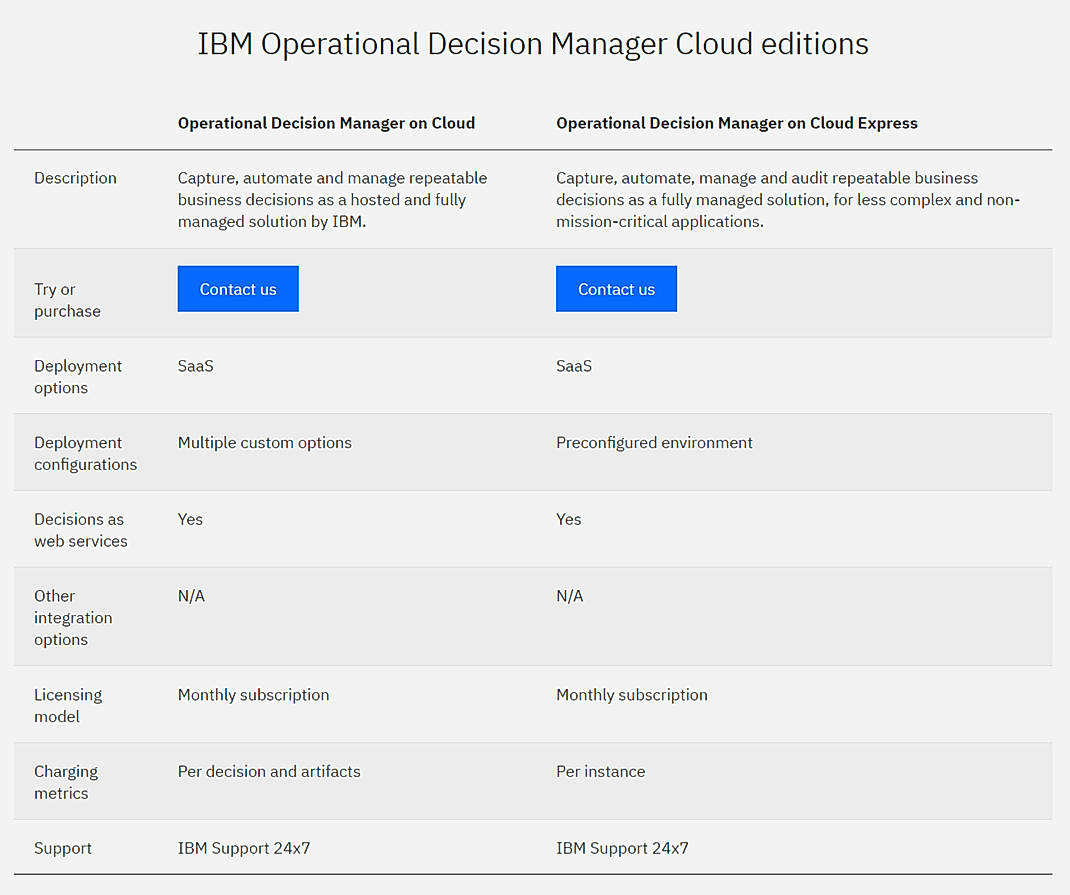
Task: Click the Multiple custom options cell
Action: (x=265, y=443)
